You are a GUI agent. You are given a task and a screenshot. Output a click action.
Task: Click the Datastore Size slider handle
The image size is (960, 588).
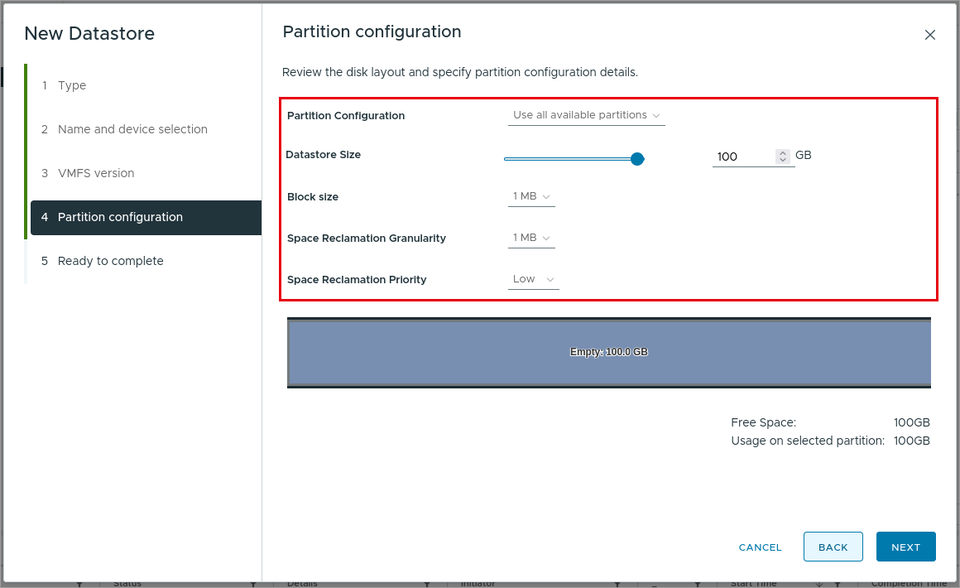[x=637, y=159]
